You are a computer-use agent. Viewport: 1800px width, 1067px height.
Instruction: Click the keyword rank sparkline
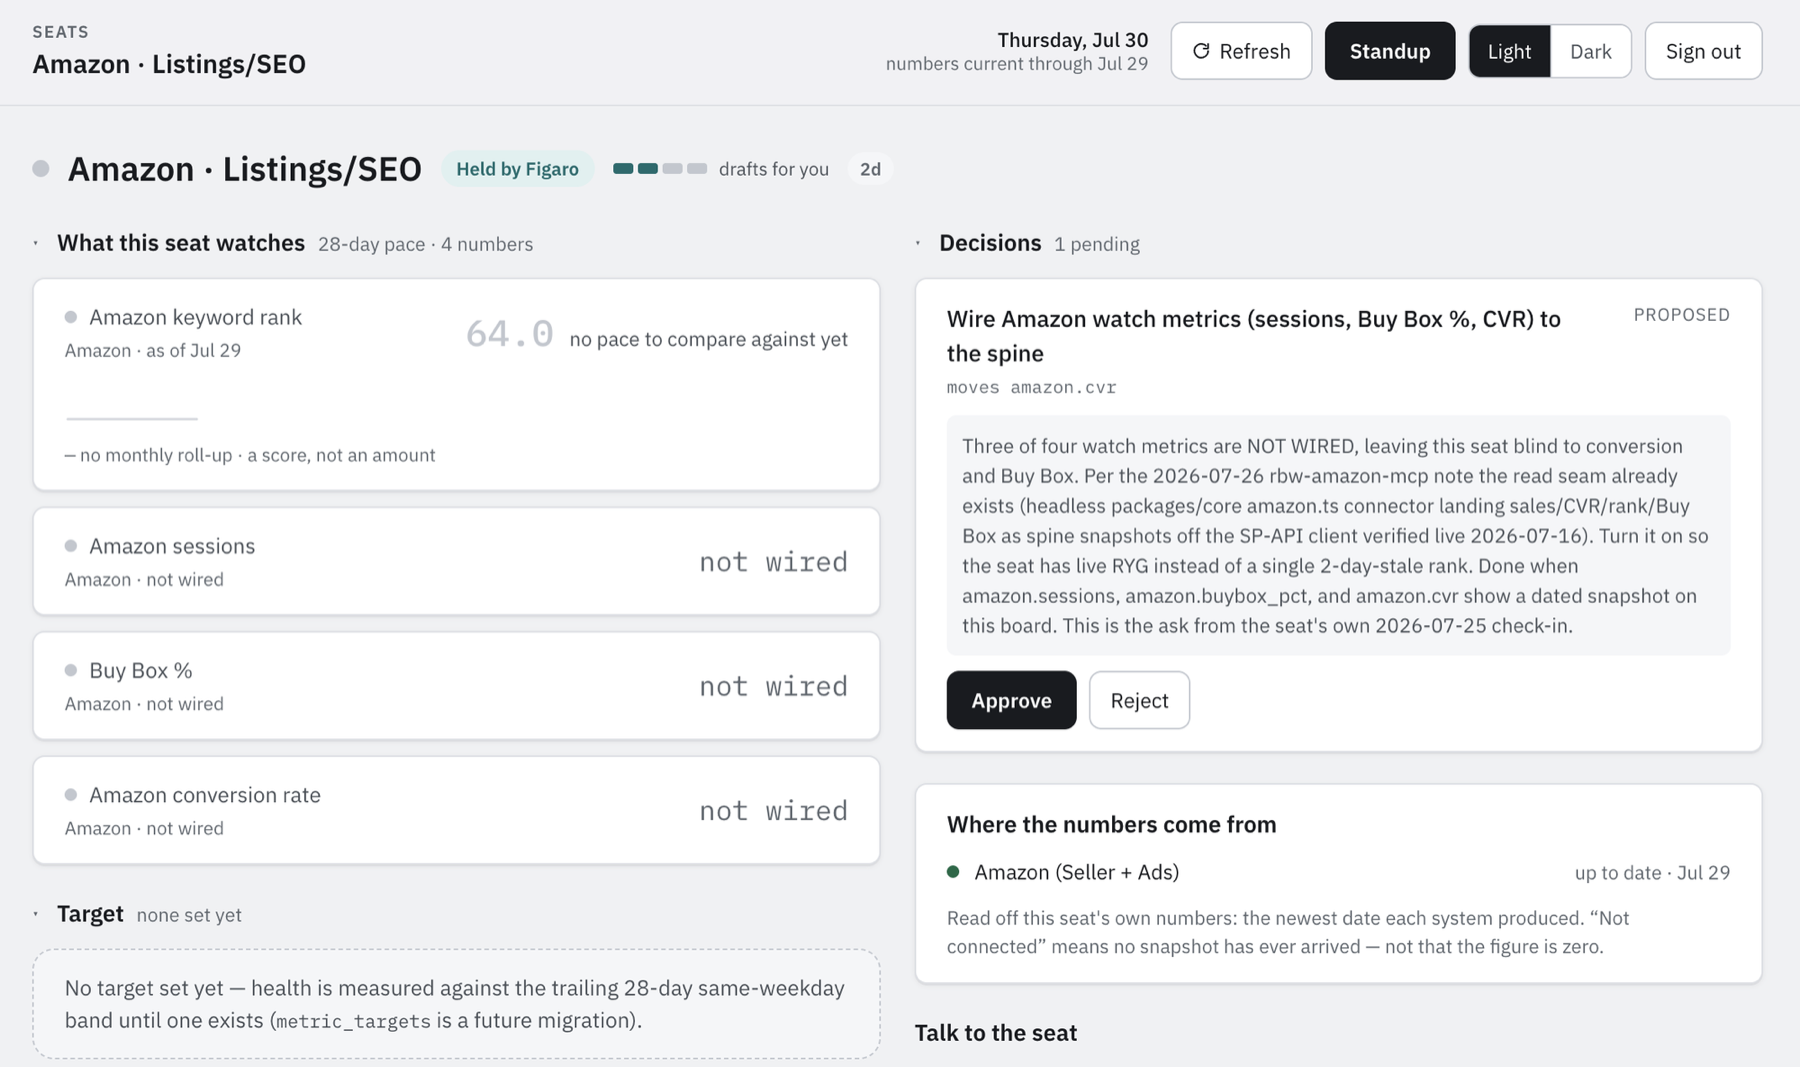(132, 418)
